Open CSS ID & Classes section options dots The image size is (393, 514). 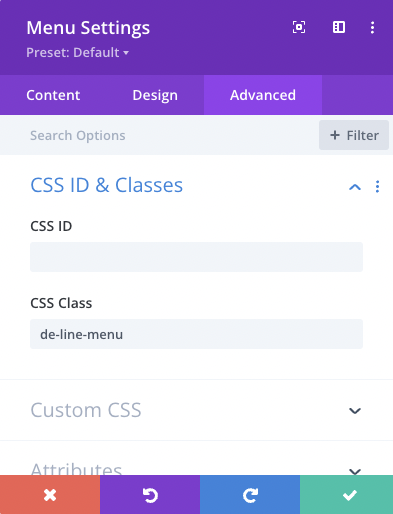pos(377,187)
